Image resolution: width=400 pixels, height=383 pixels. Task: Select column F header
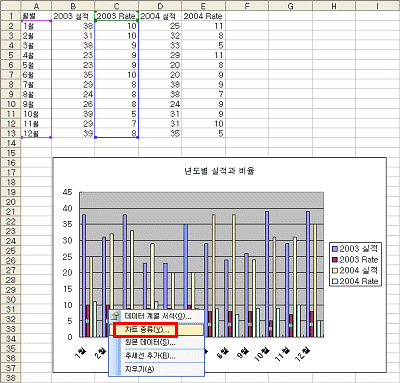coord(247,6)
